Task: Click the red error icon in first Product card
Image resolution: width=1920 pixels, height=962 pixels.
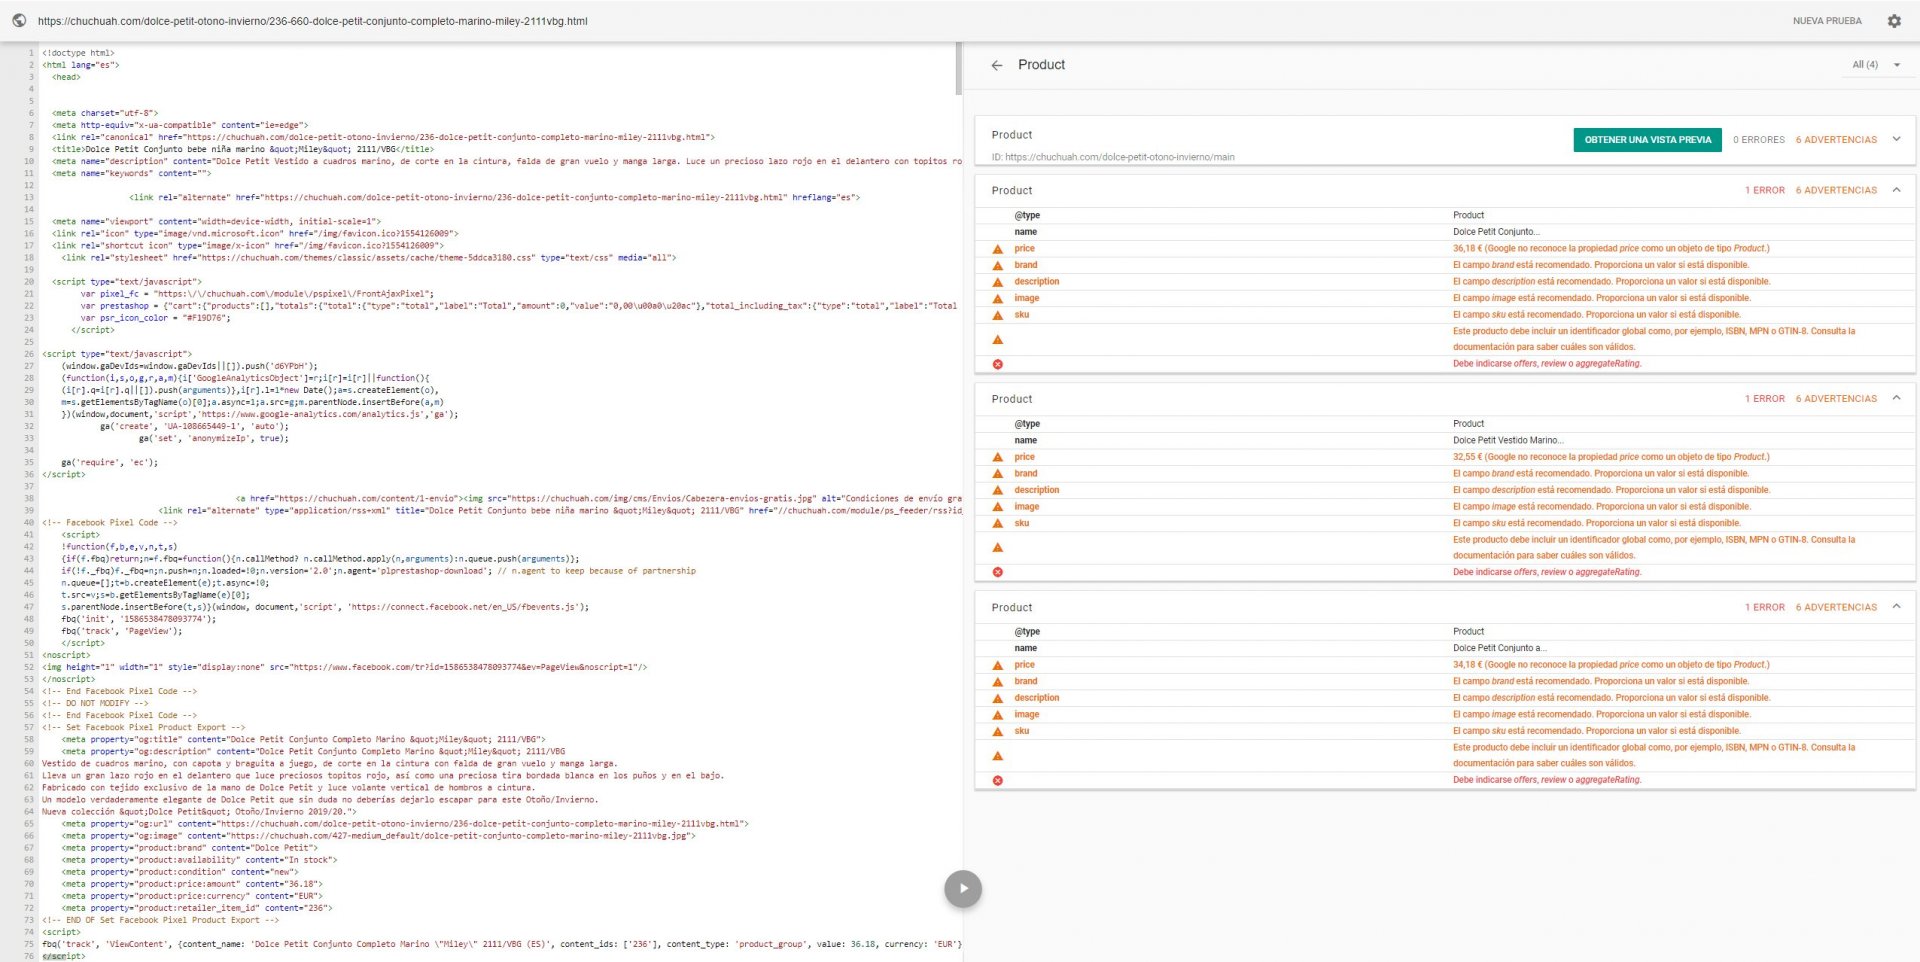Action: pyautogui.click(x=997, y=364)
